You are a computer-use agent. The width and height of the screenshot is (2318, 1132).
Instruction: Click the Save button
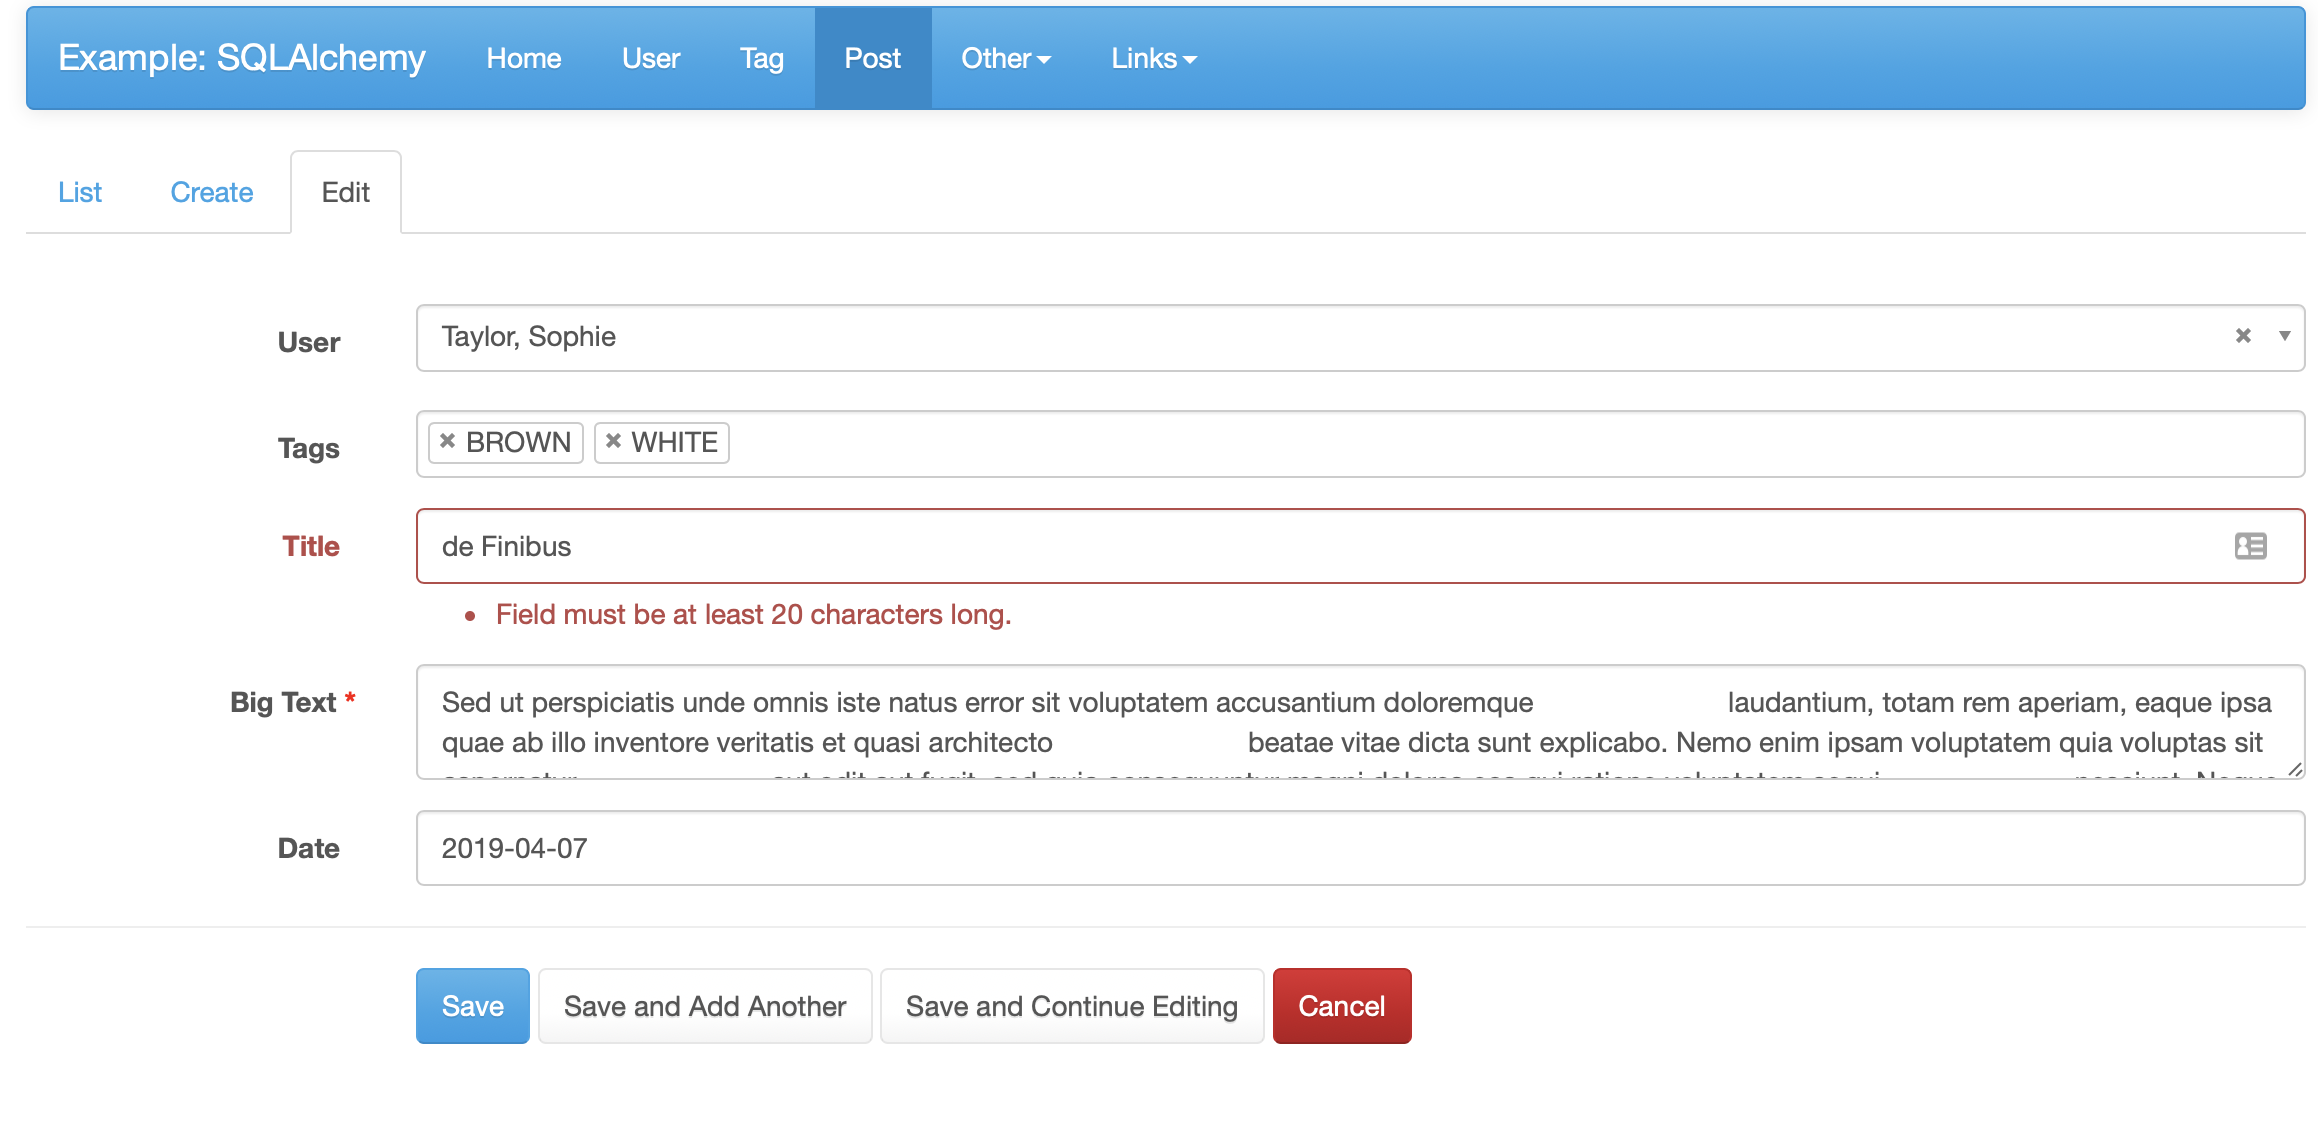(x=472, y=1005)
